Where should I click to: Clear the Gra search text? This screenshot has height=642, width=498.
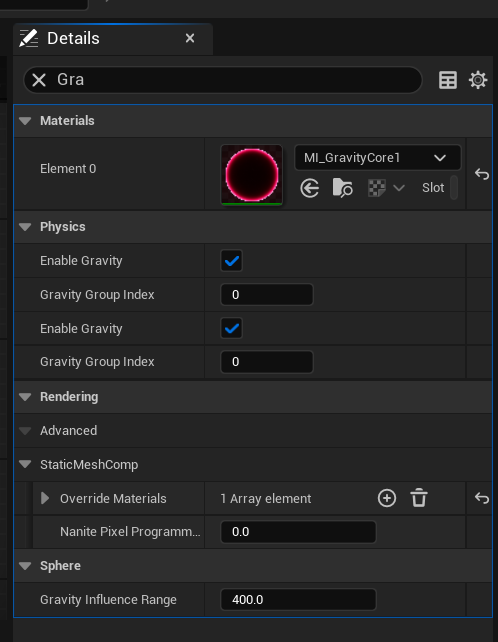tap(39, 80)
